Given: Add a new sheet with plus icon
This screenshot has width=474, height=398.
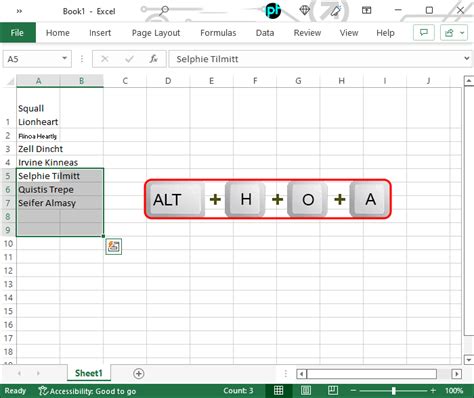Looking at the screenshot, I should point(139,374).
